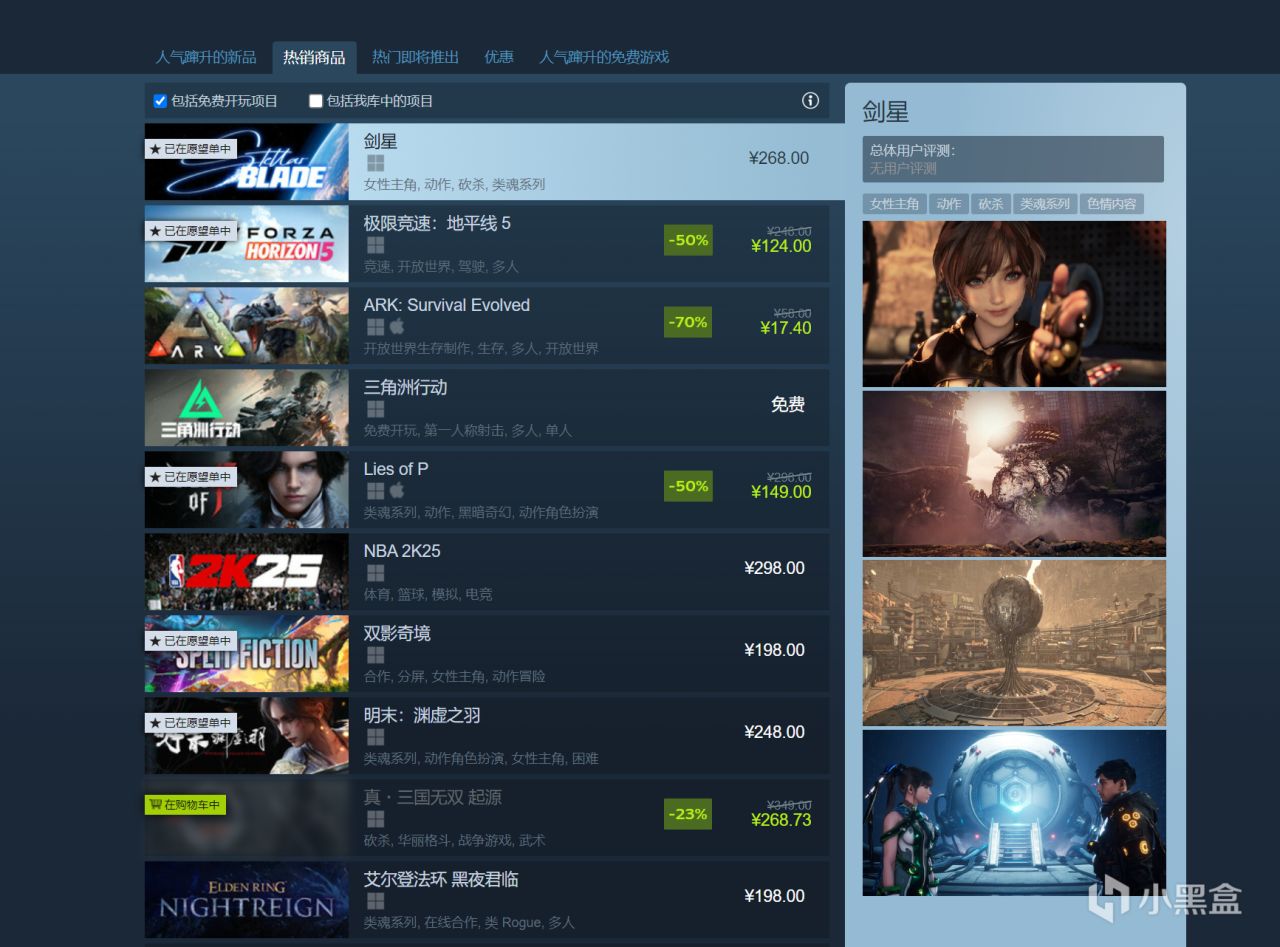Open 明末 game capsule image
Viewport: 1280px width, 947px height.
(x=247, y=736)
